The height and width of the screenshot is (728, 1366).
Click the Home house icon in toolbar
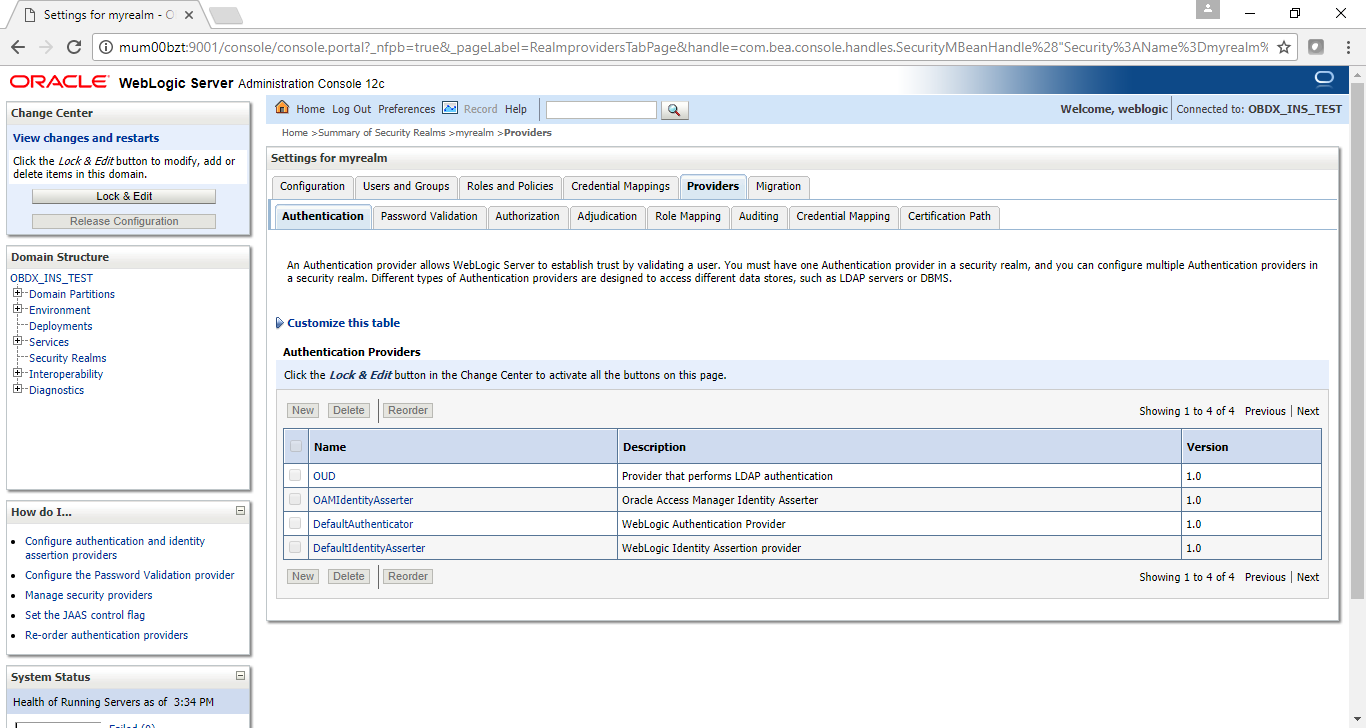tap(282, 108)
